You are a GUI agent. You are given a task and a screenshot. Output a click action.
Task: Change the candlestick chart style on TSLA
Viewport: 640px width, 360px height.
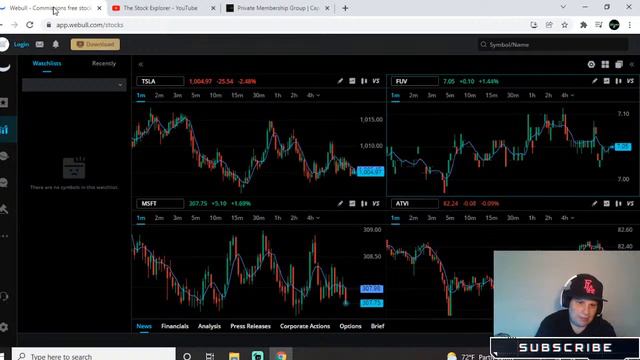(364, 81)
